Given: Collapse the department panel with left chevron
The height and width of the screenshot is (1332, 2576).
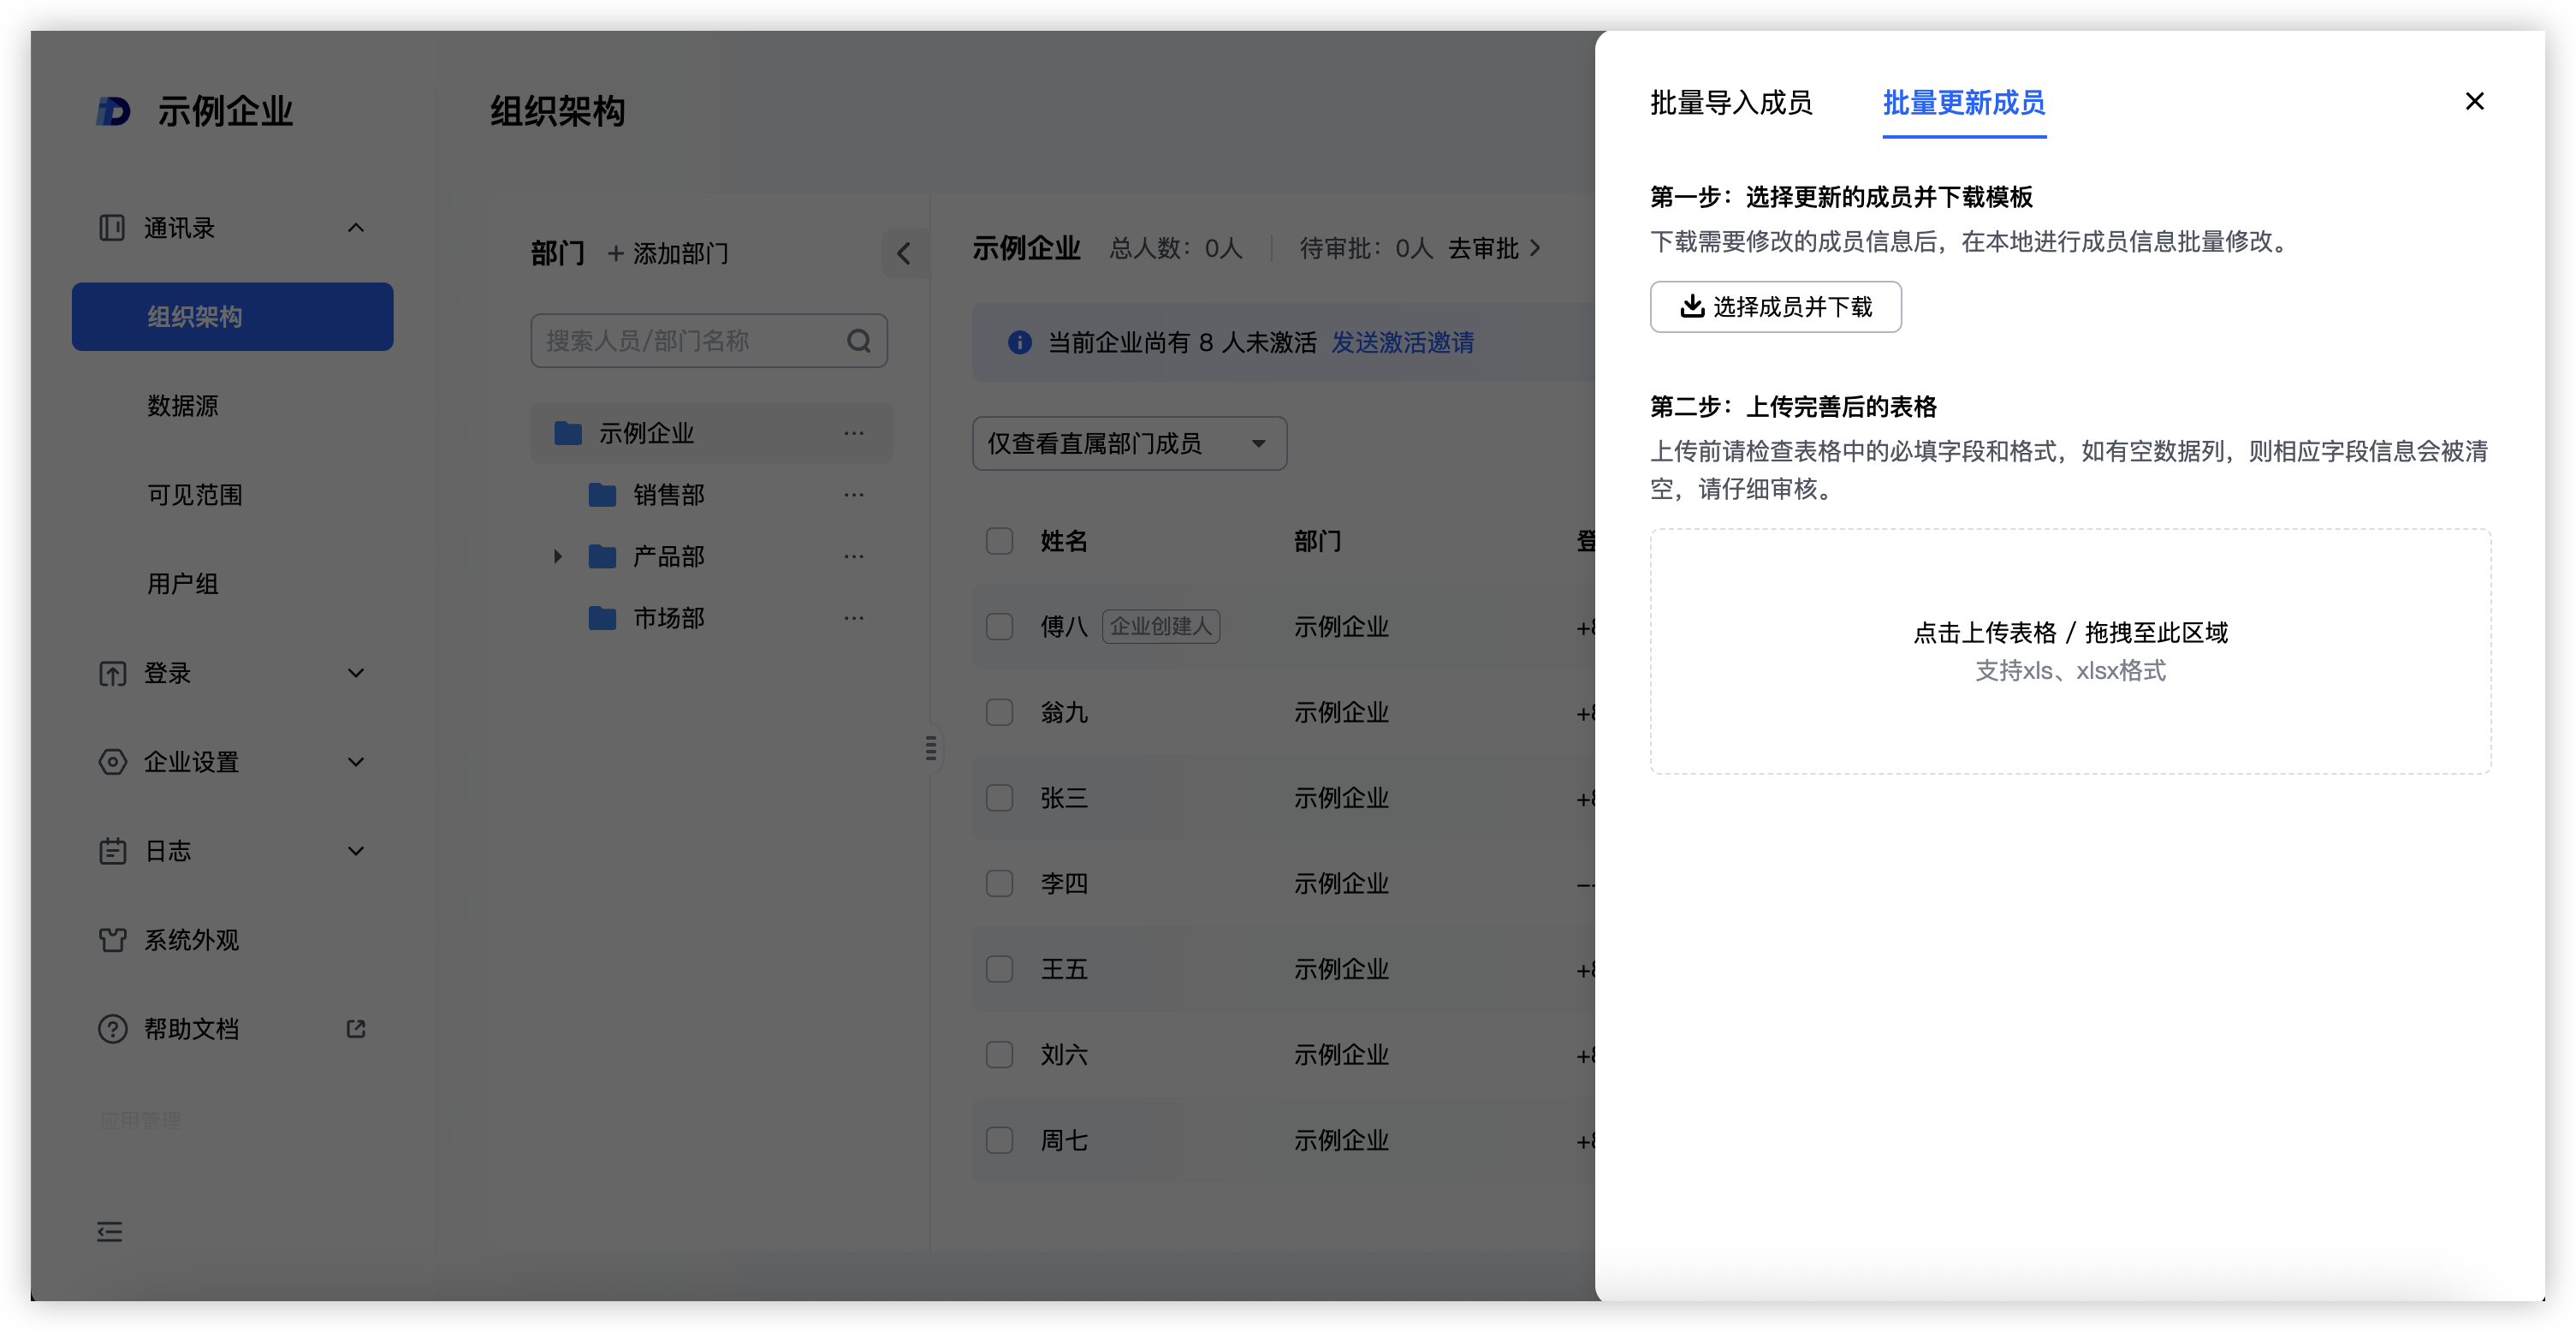Looking at the screenshot, I should pos(903,253).
